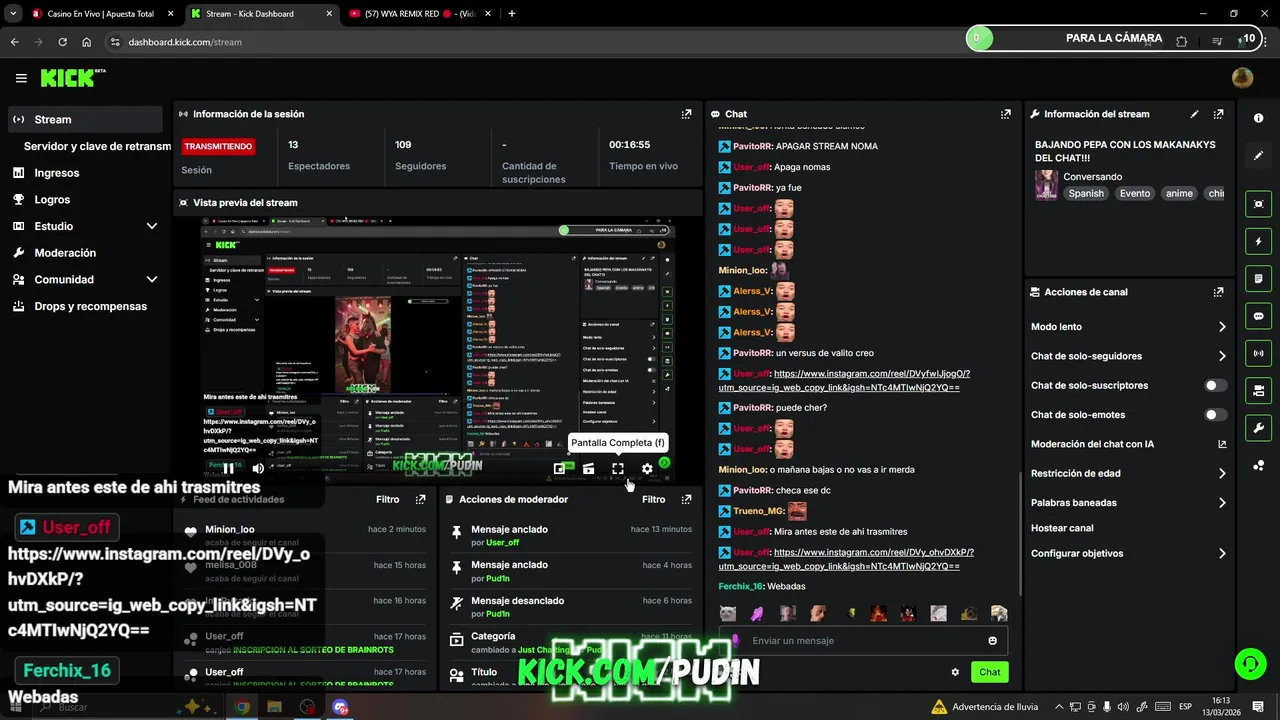Expand Modo lento options
1280x720 pixels.
1222,327
